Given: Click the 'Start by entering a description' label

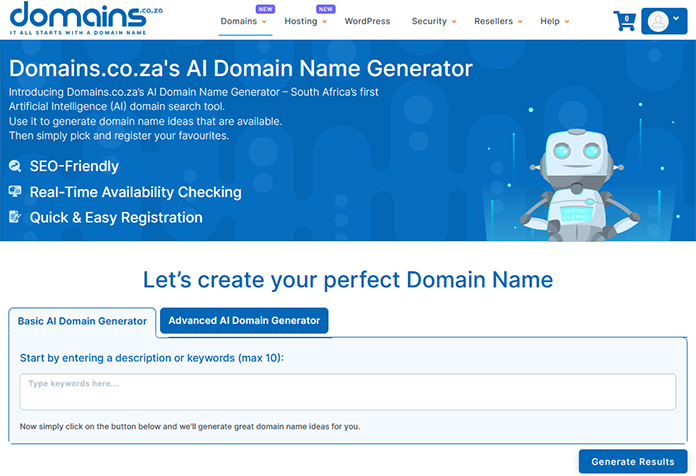Looking at the screenshot, I should [x=152, y=358].
